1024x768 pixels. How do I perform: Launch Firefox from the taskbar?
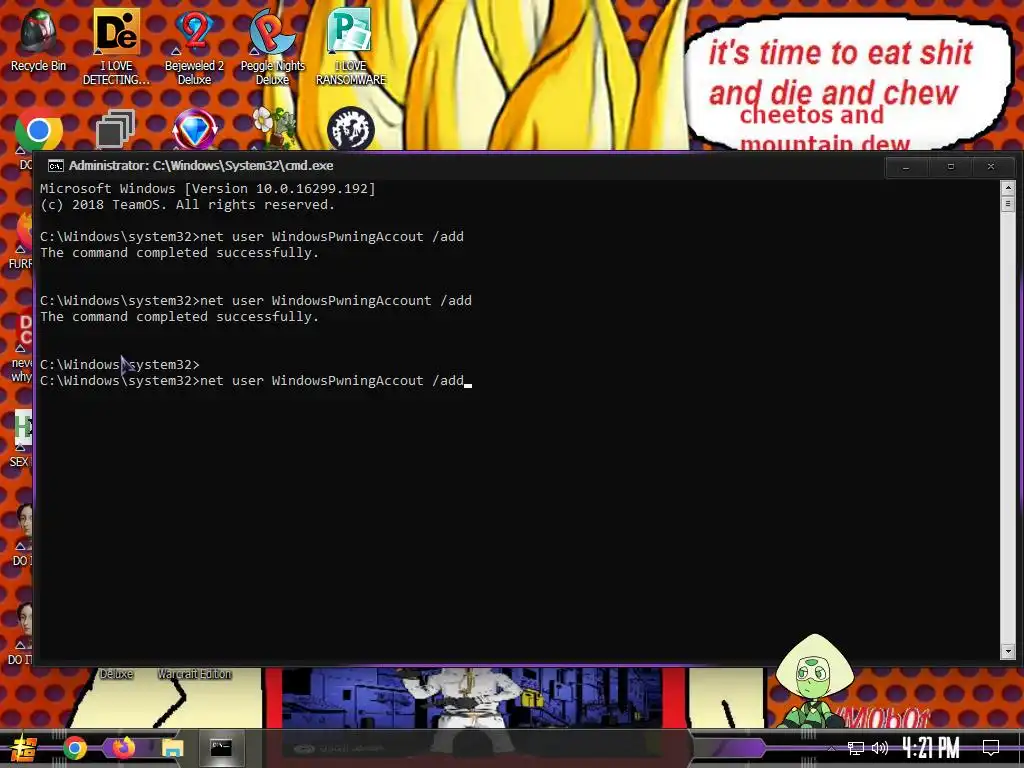(x=123, y=748)
